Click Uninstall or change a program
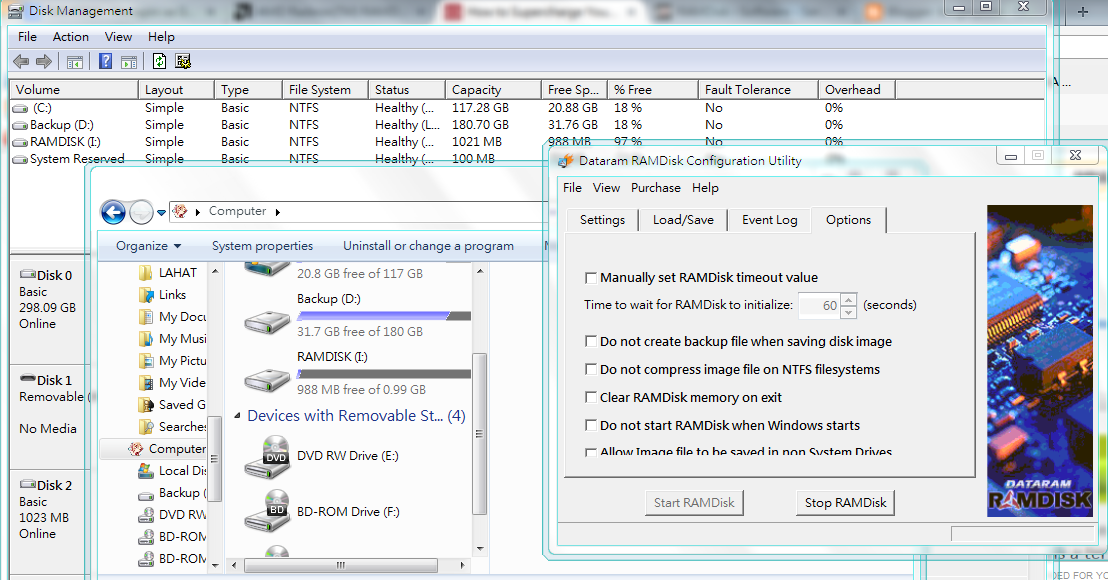This screenshot has width=1108, height=580. (x=428, y=246)
